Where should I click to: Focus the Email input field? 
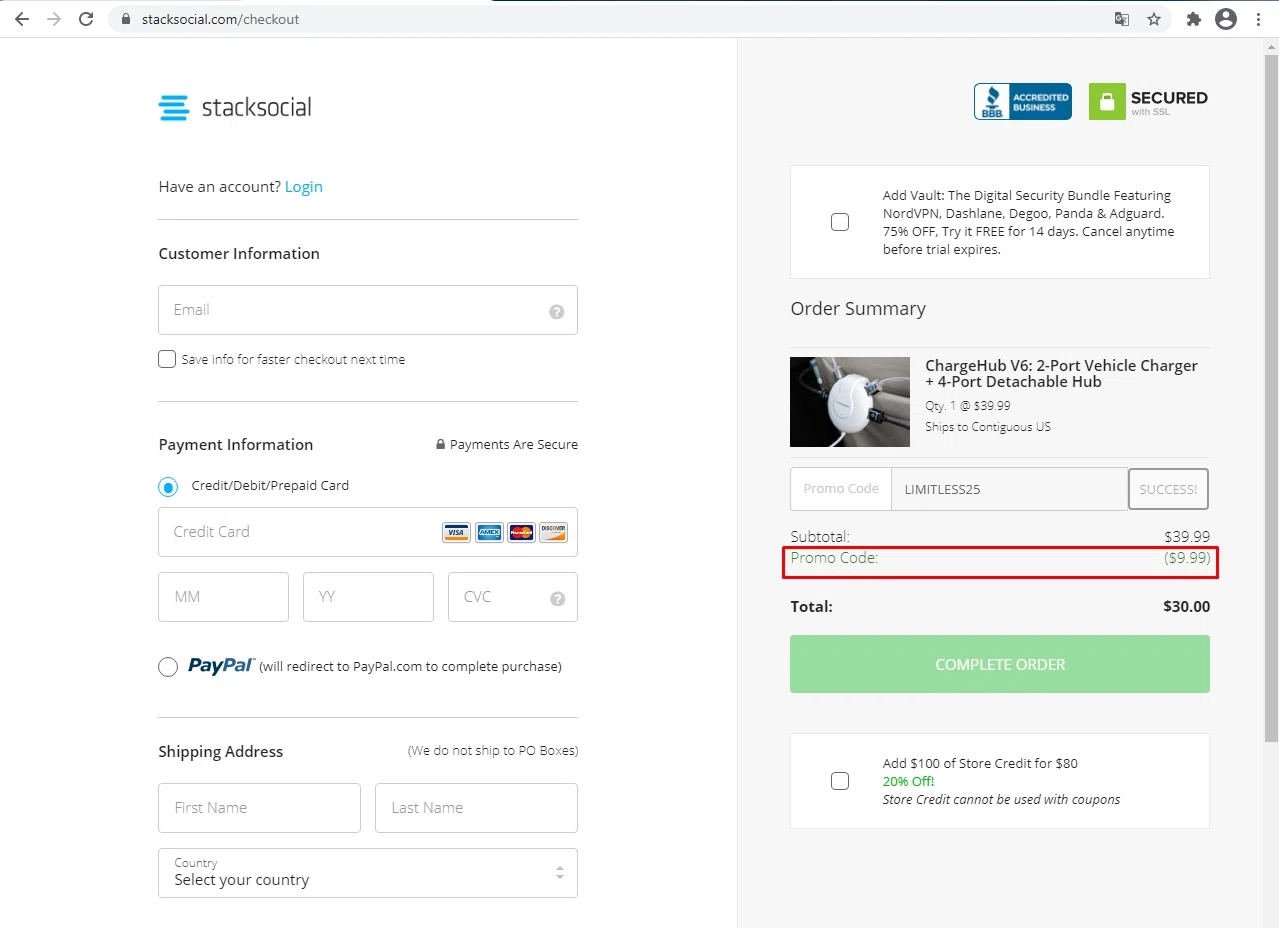(368, 310)
